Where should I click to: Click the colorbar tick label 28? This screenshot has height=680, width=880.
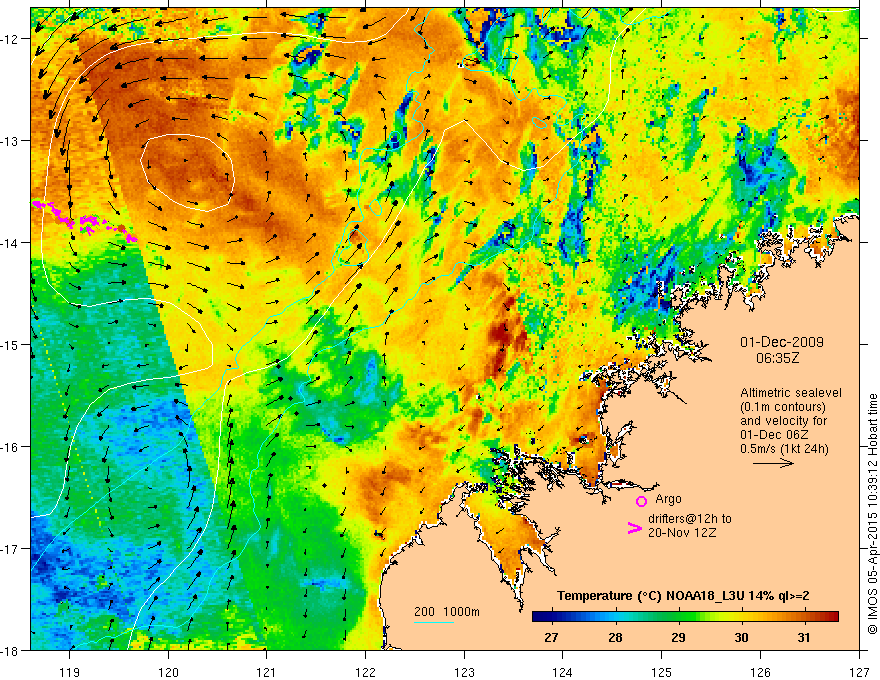click(615, 637)
